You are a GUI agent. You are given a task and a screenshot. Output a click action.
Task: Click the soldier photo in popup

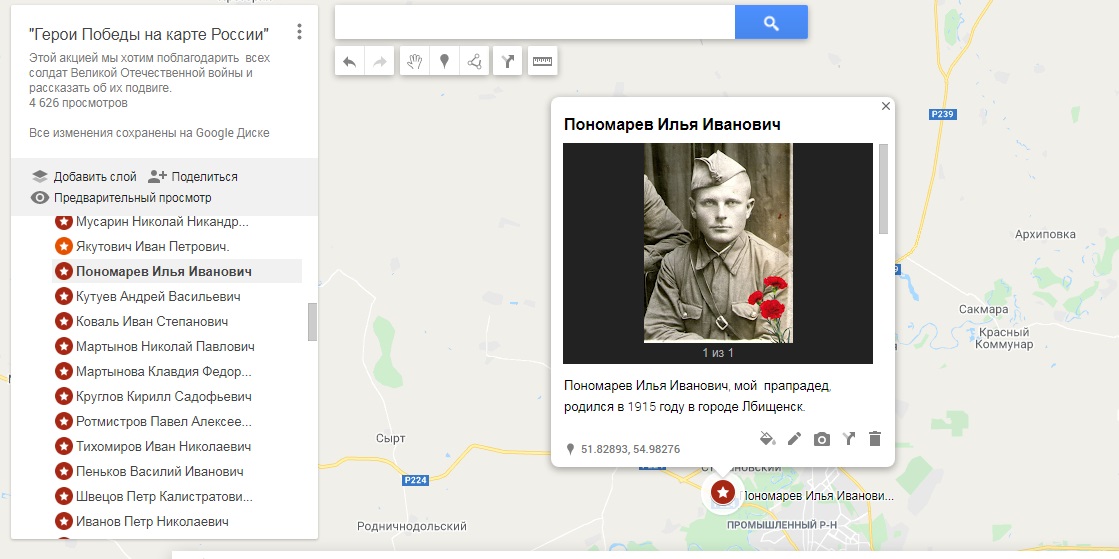tap(718, 243)
